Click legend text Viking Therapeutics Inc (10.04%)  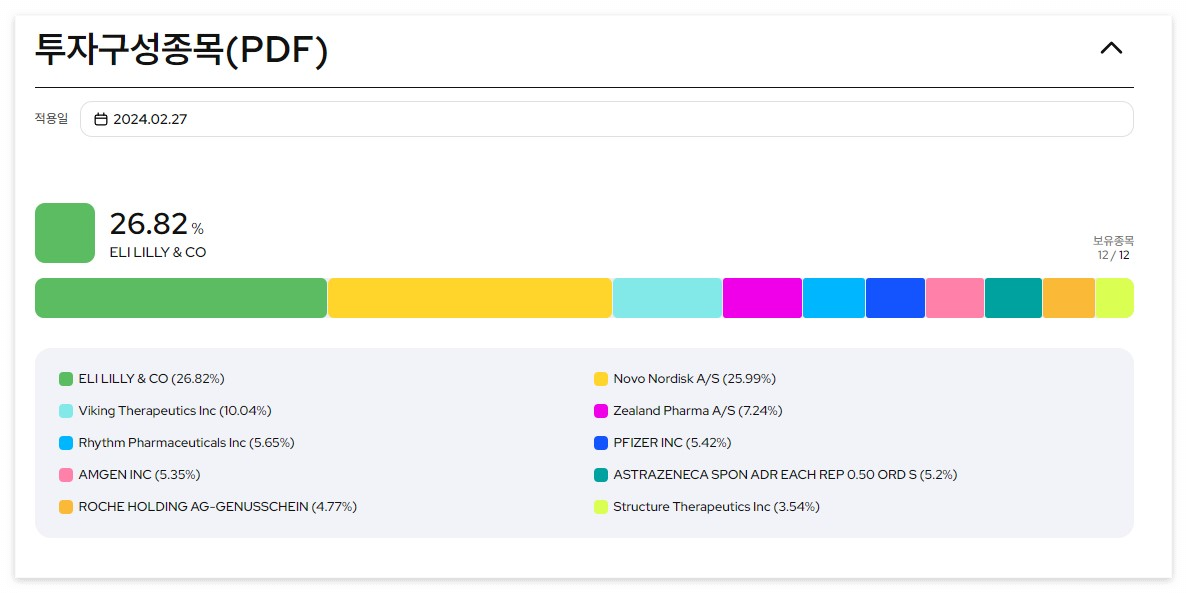pos(175,411)
